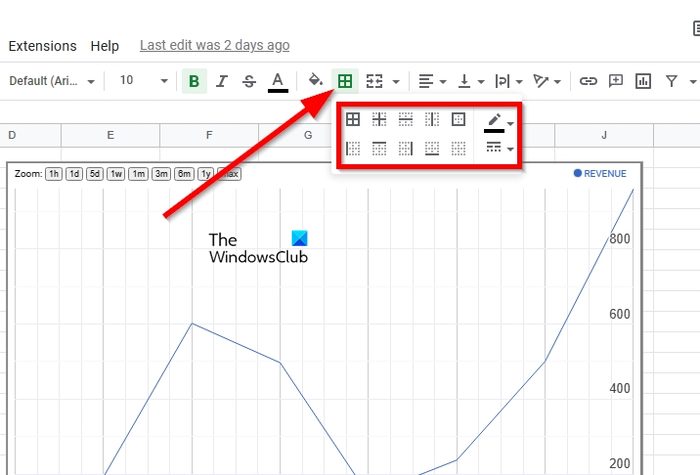700x475 pixels.
Task: Apply horizontal borders option
Action: 405,119
